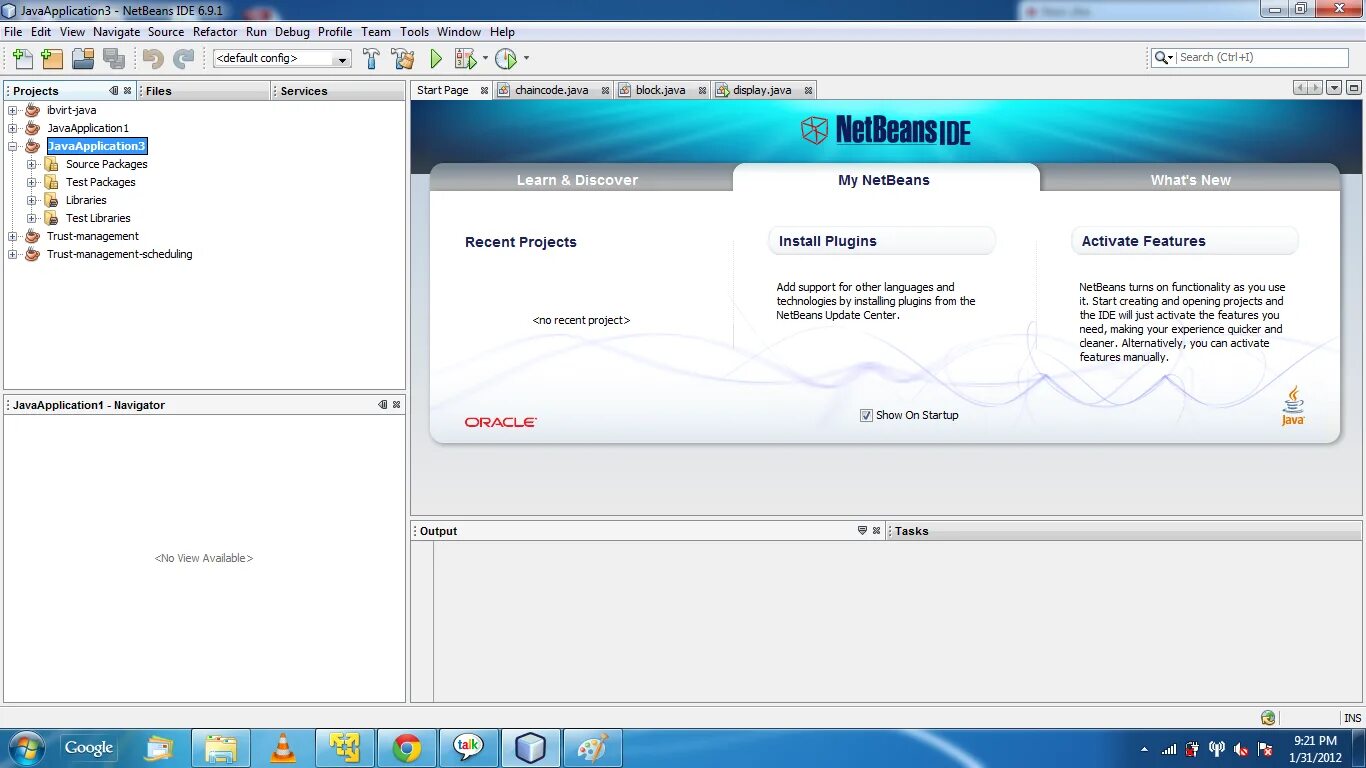The height and width of the screenshot is (768, 1366).
Task: Click the Java logo link
Action: pos(1293,406)
